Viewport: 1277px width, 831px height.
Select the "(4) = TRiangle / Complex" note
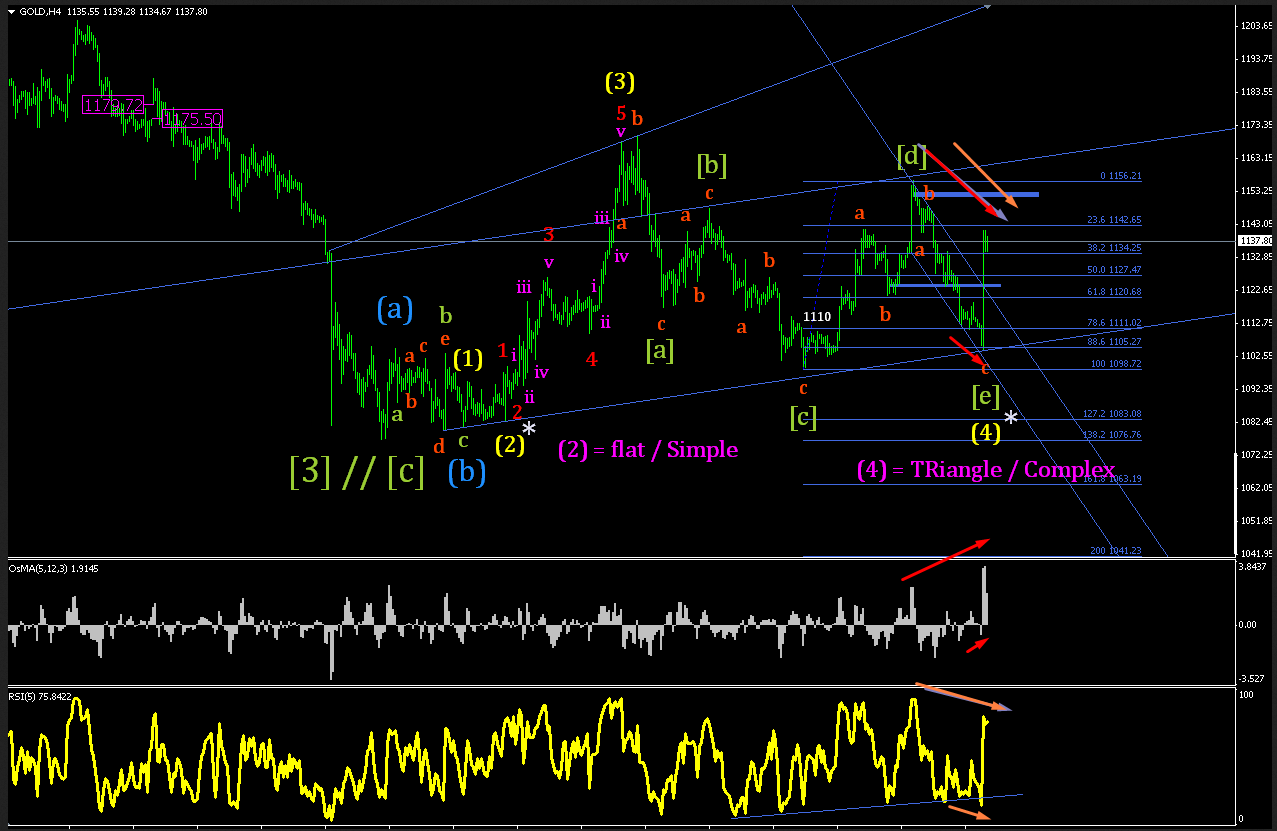[x=986, y=470]
